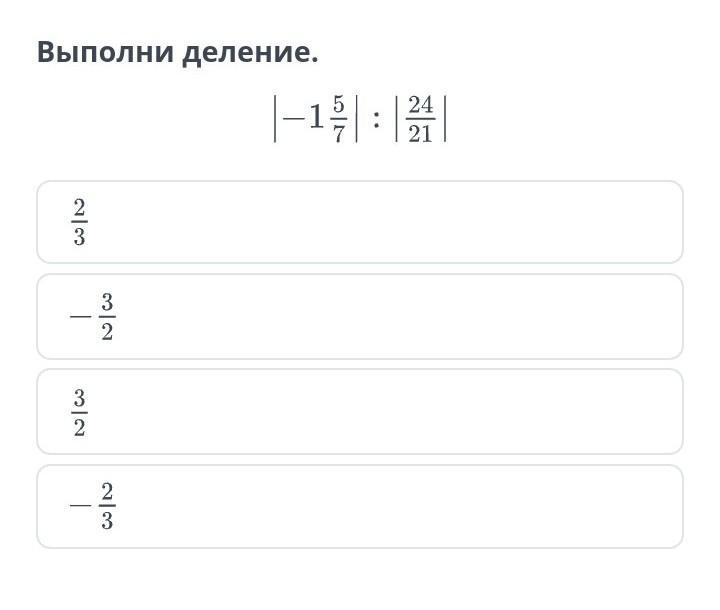Screen dimensions: 720x610
Task: Click the division colon between the absolute values
Action: pos(374,120)
